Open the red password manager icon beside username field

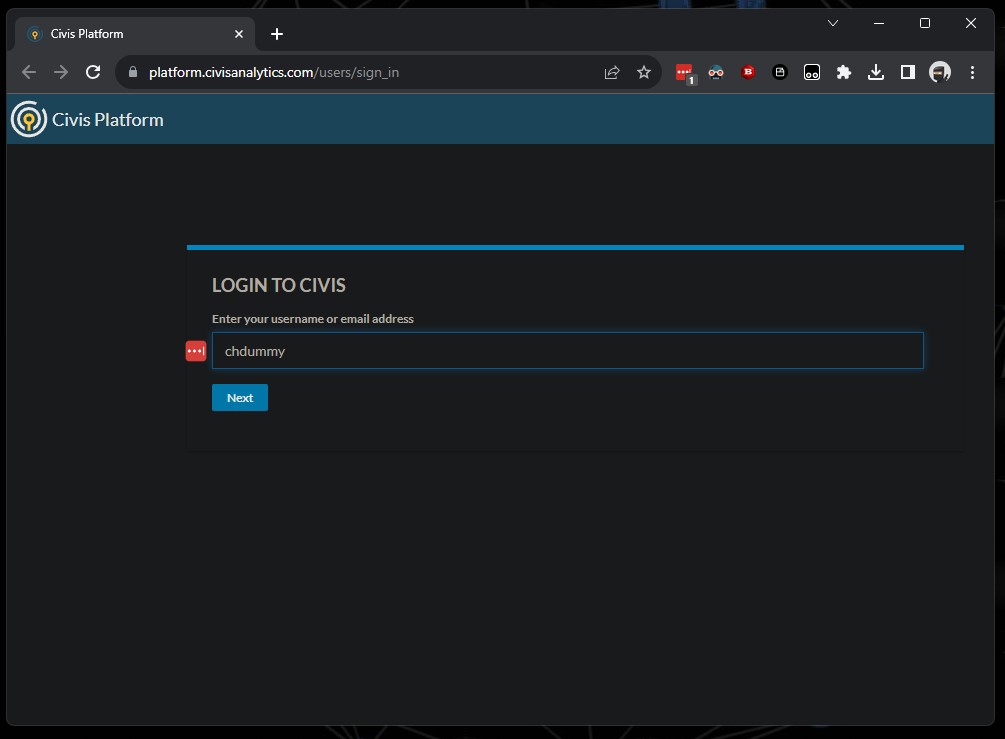pyautogui.click(x=196, y=351)
